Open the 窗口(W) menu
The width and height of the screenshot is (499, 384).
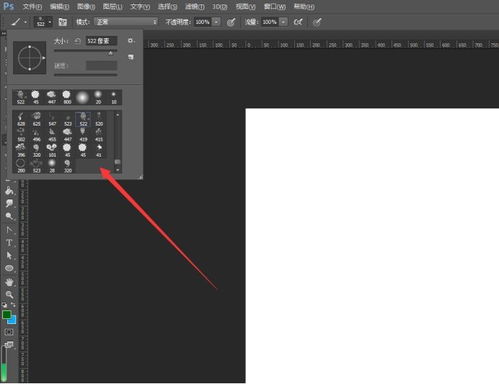[275, 7]
